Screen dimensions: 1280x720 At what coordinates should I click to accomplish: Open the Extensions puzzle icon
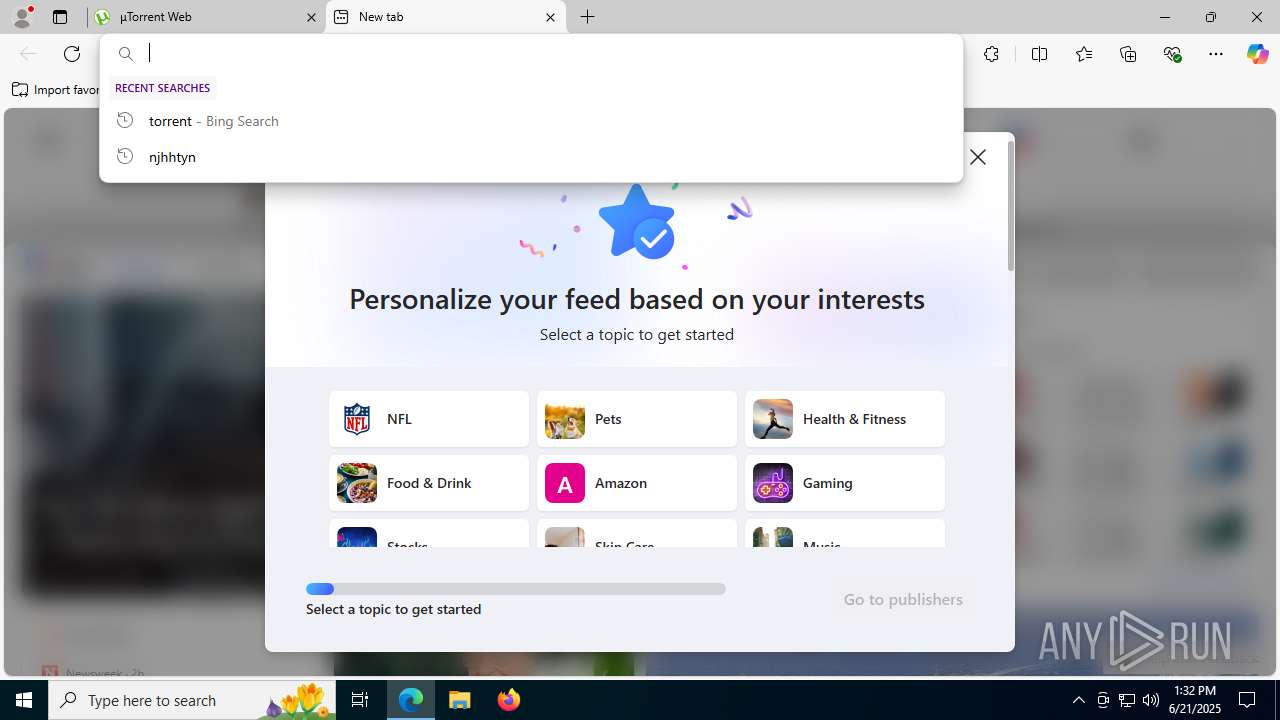(991, 54)
